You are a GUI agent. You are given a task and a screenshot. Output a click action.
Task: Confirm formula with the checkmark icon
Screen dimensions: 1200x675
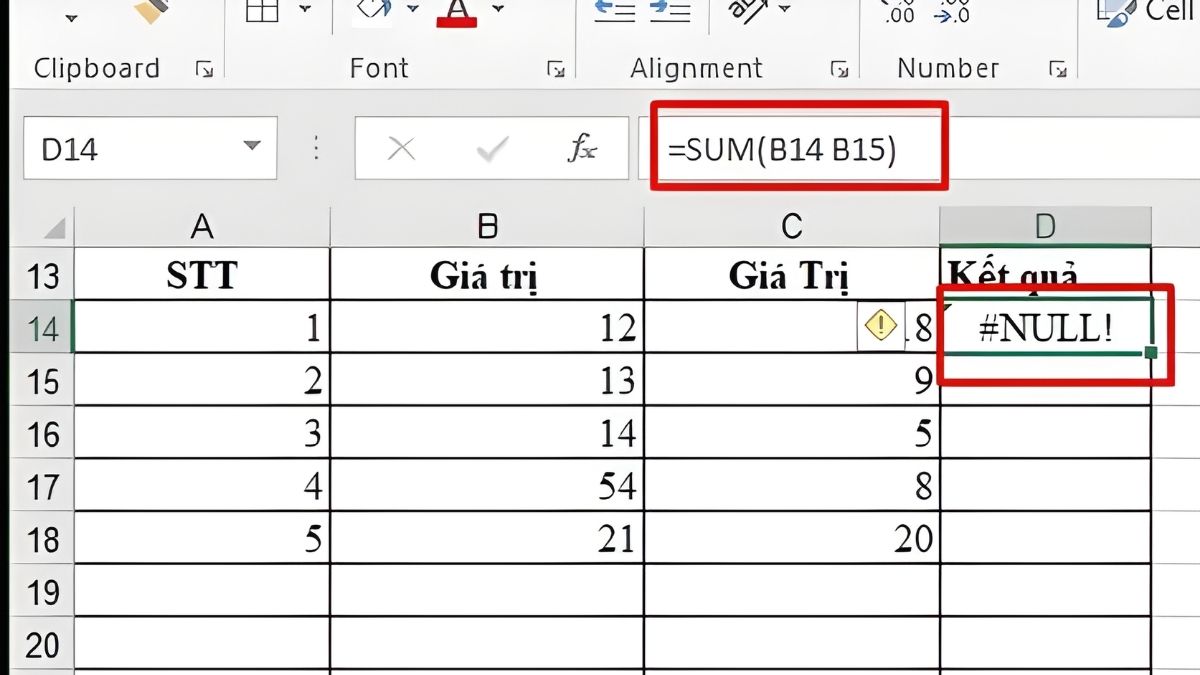point(489,148)
